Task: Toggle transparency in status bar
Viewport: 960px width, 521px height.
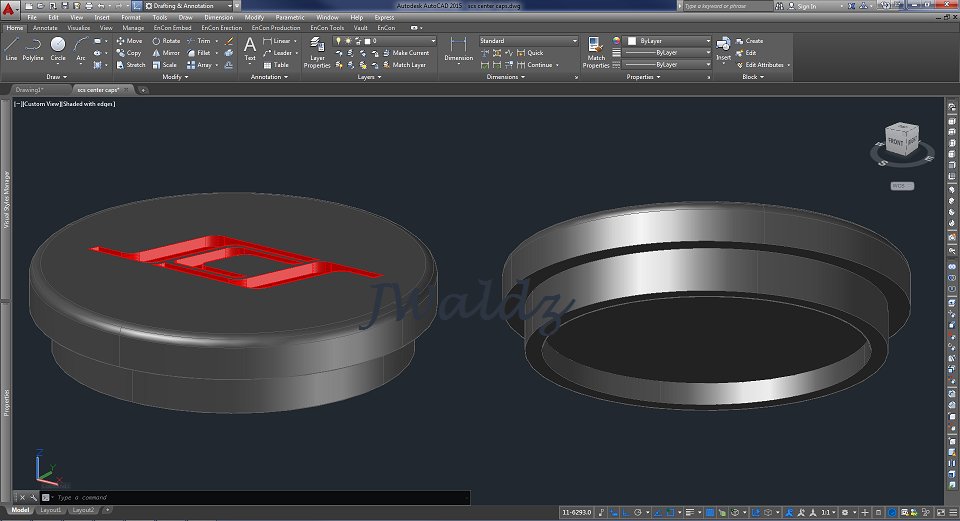Action: tap(710, 512)
